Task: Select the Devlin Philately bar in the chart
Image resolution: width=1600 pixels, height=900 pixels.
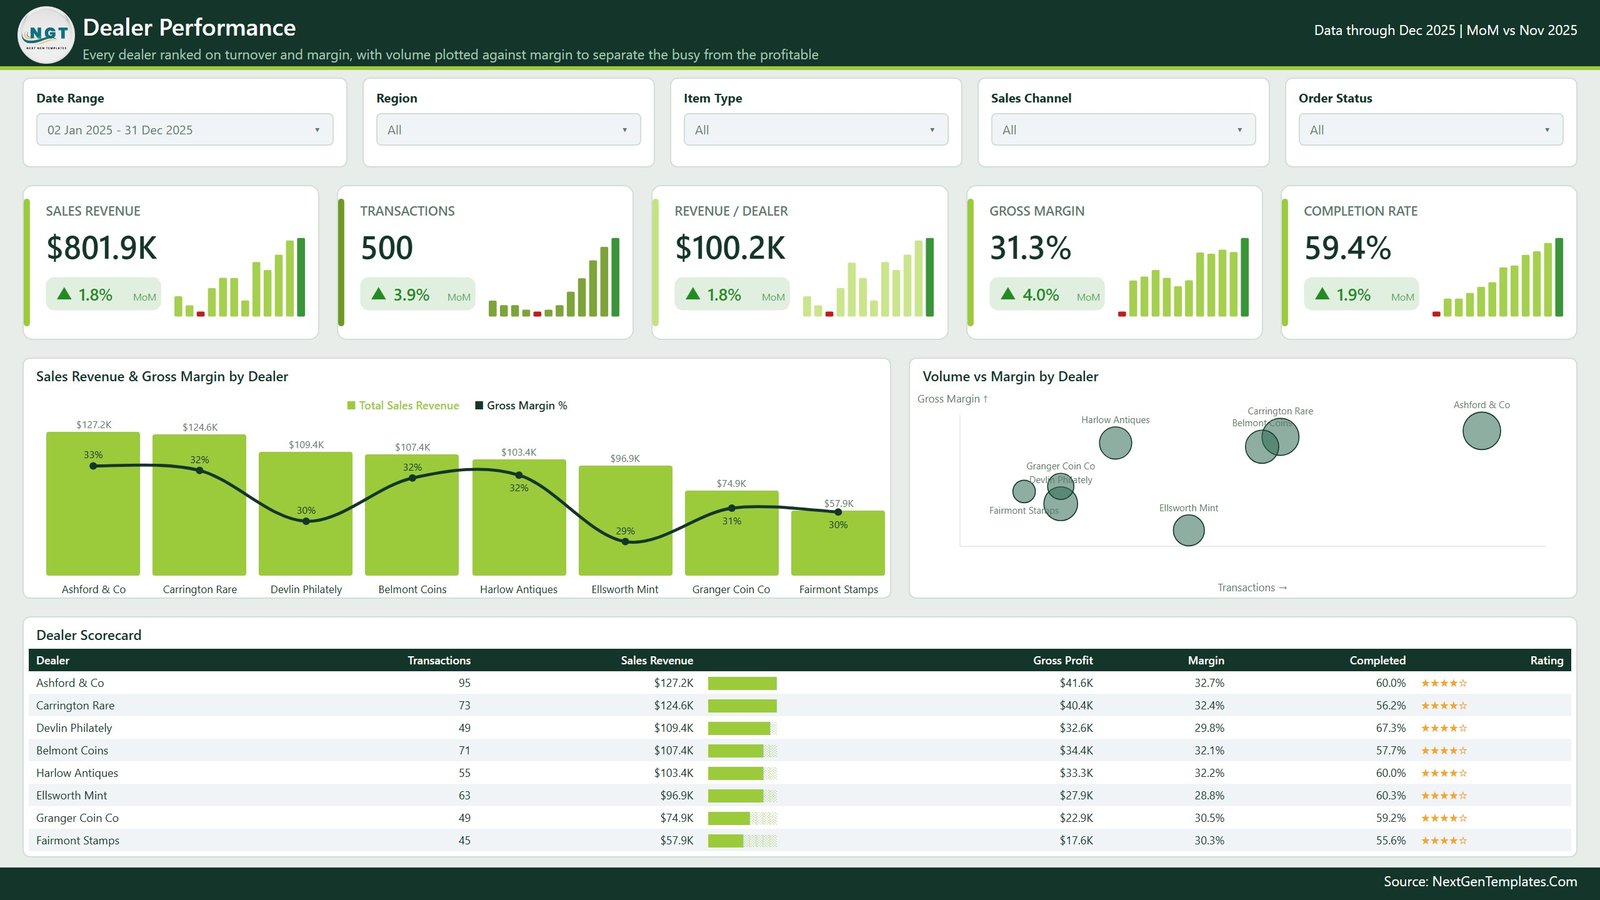Action: pyautogui.click(x=306, y=514)
